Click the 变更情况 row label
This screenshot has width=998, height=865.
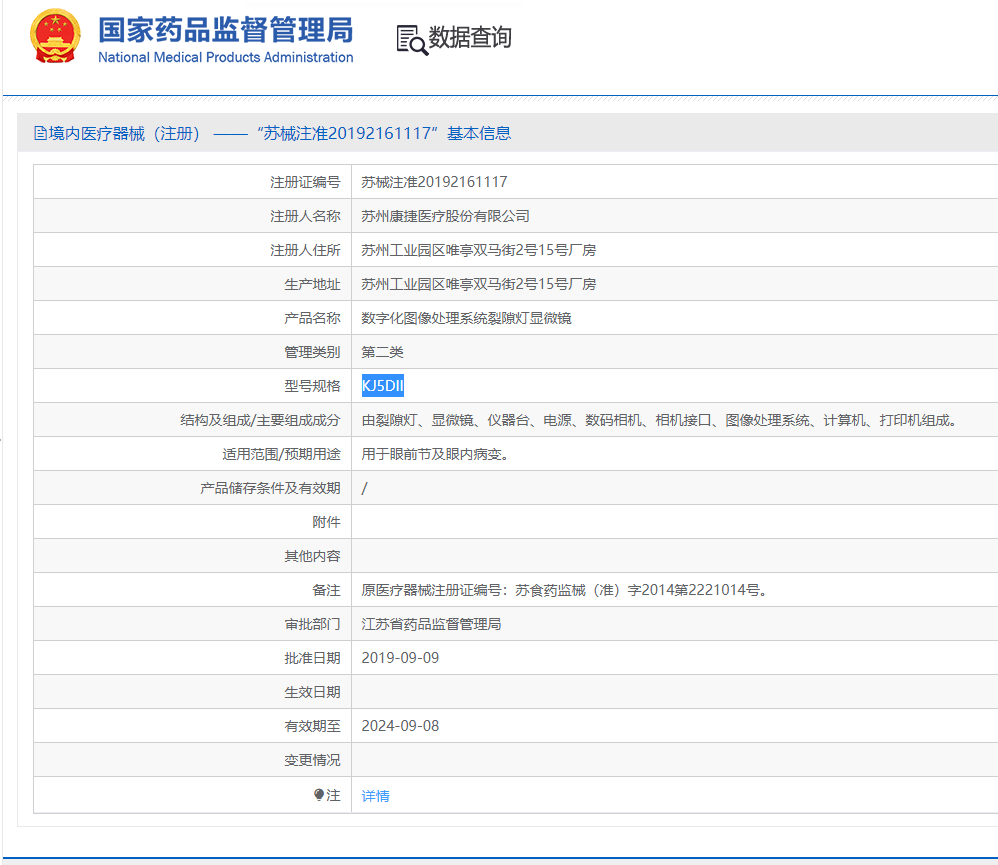click(313, 760)
